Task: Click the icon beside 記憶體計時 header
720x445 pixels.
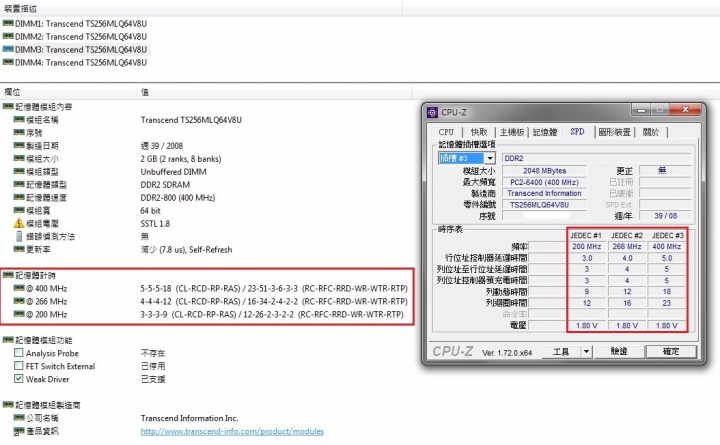Action: pos(8,275)
